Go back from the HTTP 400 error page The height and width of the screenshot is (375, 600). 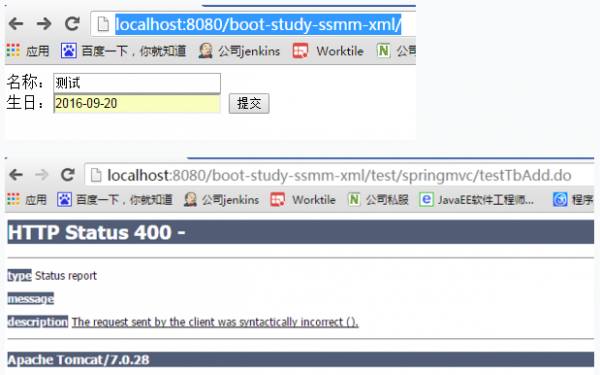16,175
